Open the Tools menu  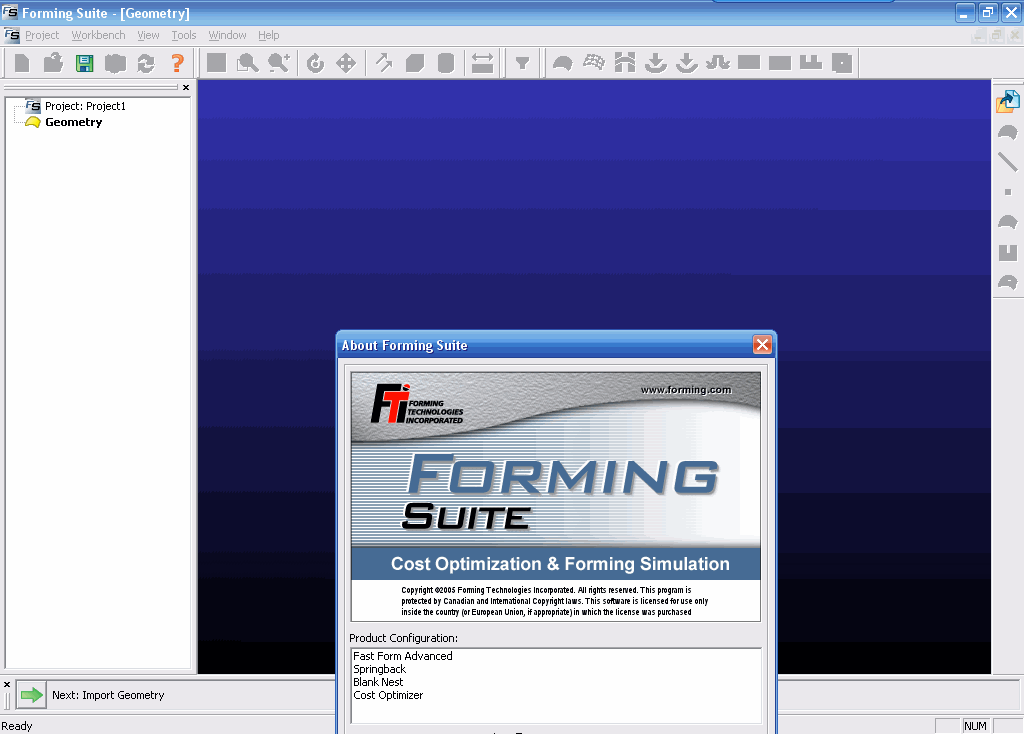coord(184,35)
